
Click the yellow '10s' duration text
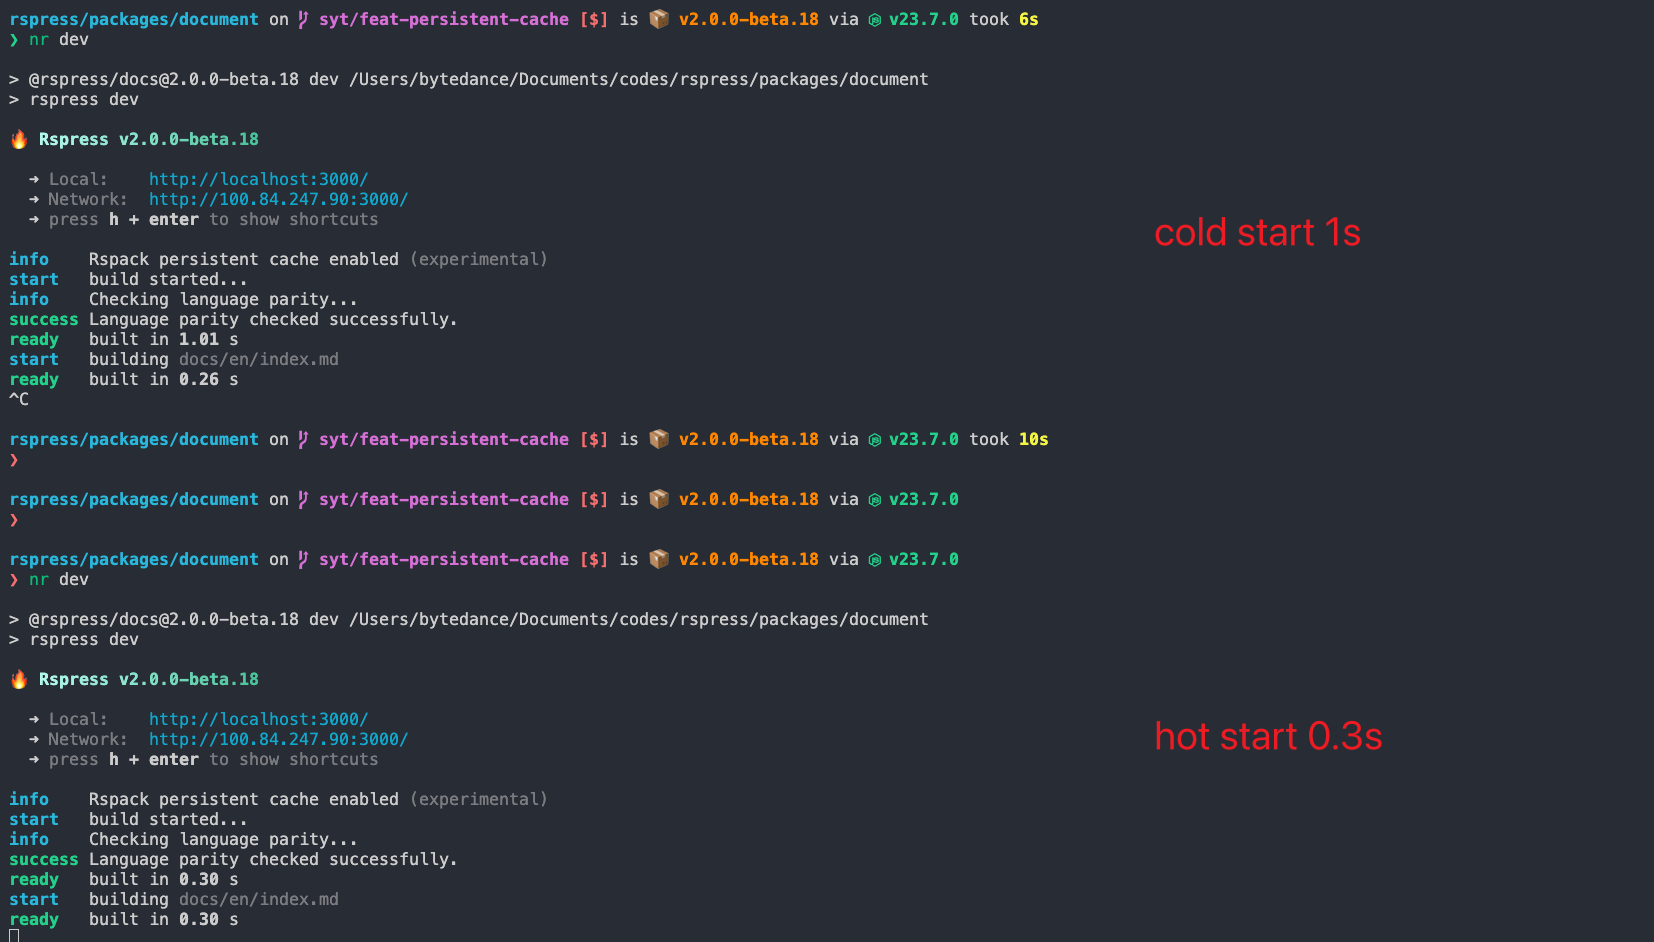coord(1033,439)
